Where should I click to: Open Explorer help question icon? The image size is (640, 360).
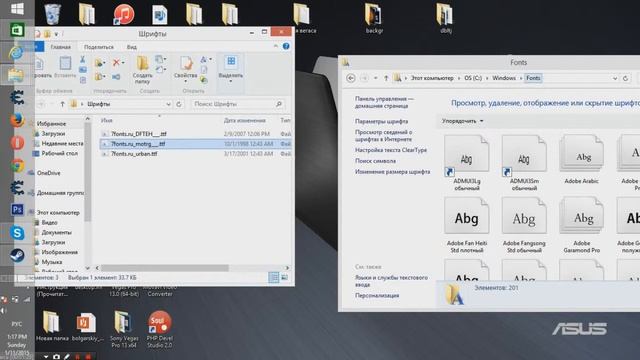(286, 46)
